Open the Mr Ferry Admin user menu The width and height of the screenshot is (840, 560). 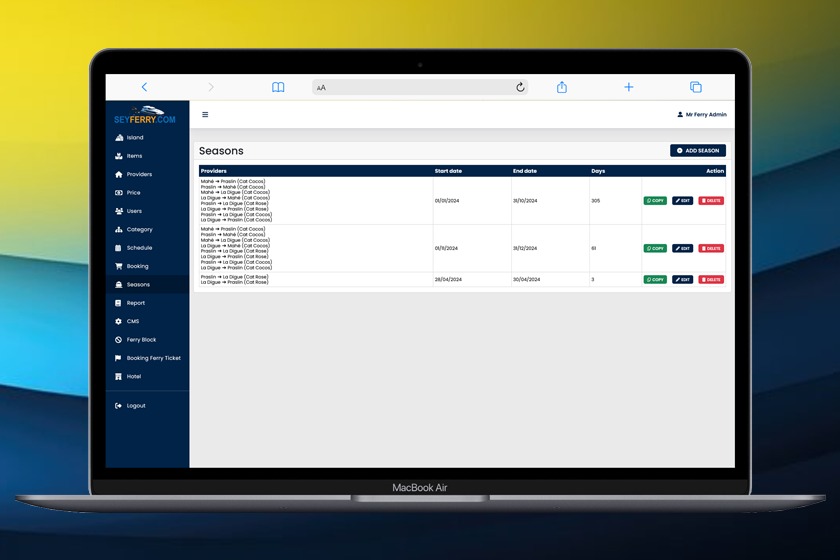(701, 115)
